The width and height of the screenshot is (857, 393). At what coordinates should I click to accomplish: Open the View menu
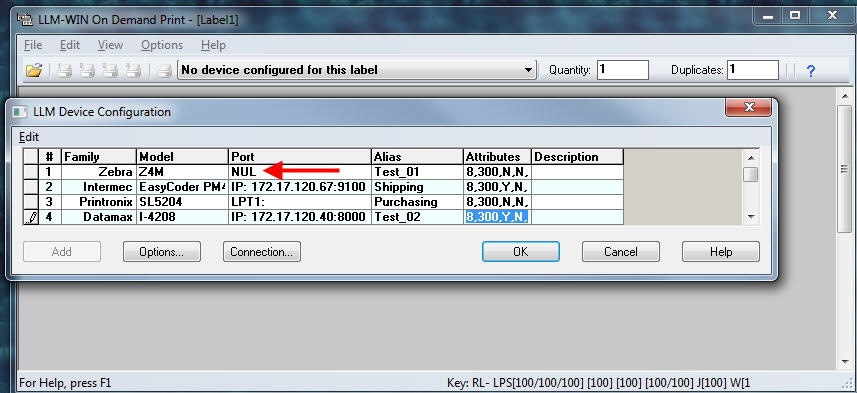[x=110, y=45]
